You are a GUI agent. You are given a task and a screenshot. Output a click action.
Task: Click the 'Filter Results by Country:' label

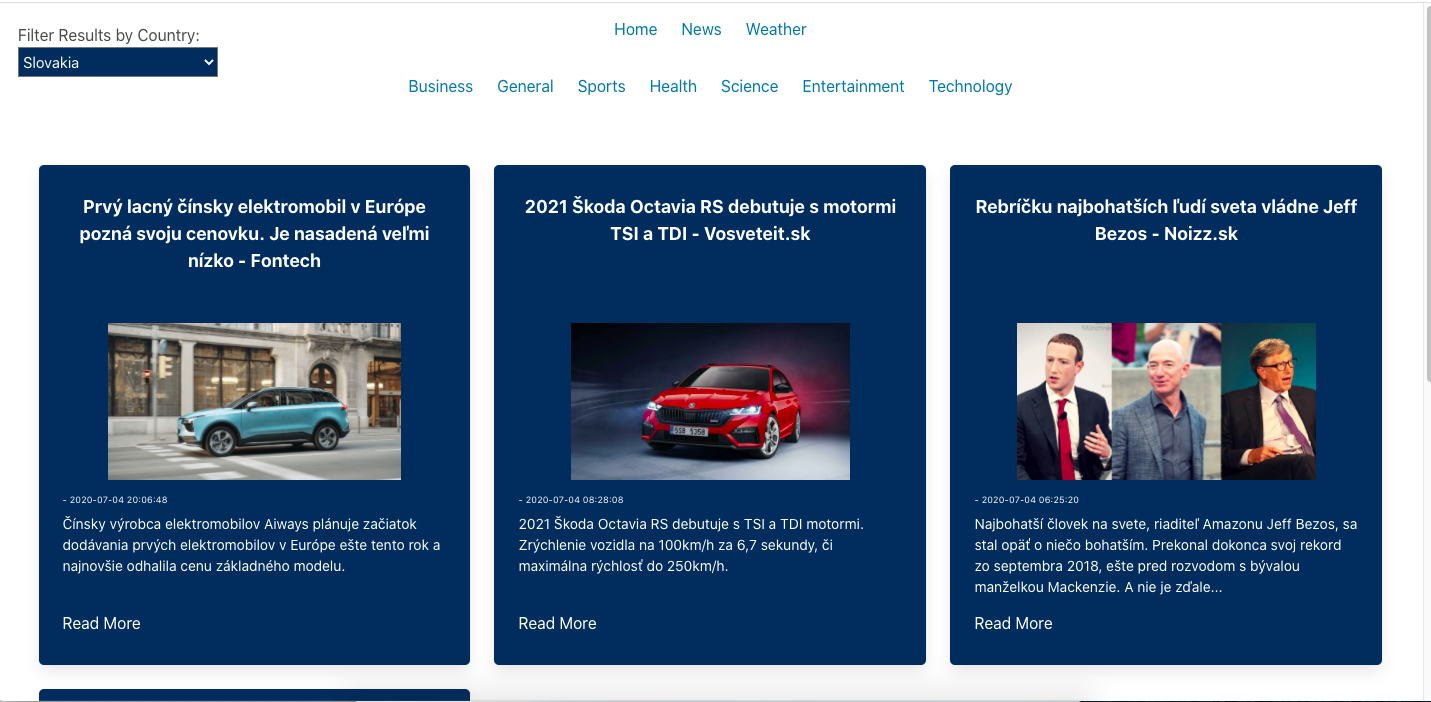pyautogui.click(x=109, y=35)
